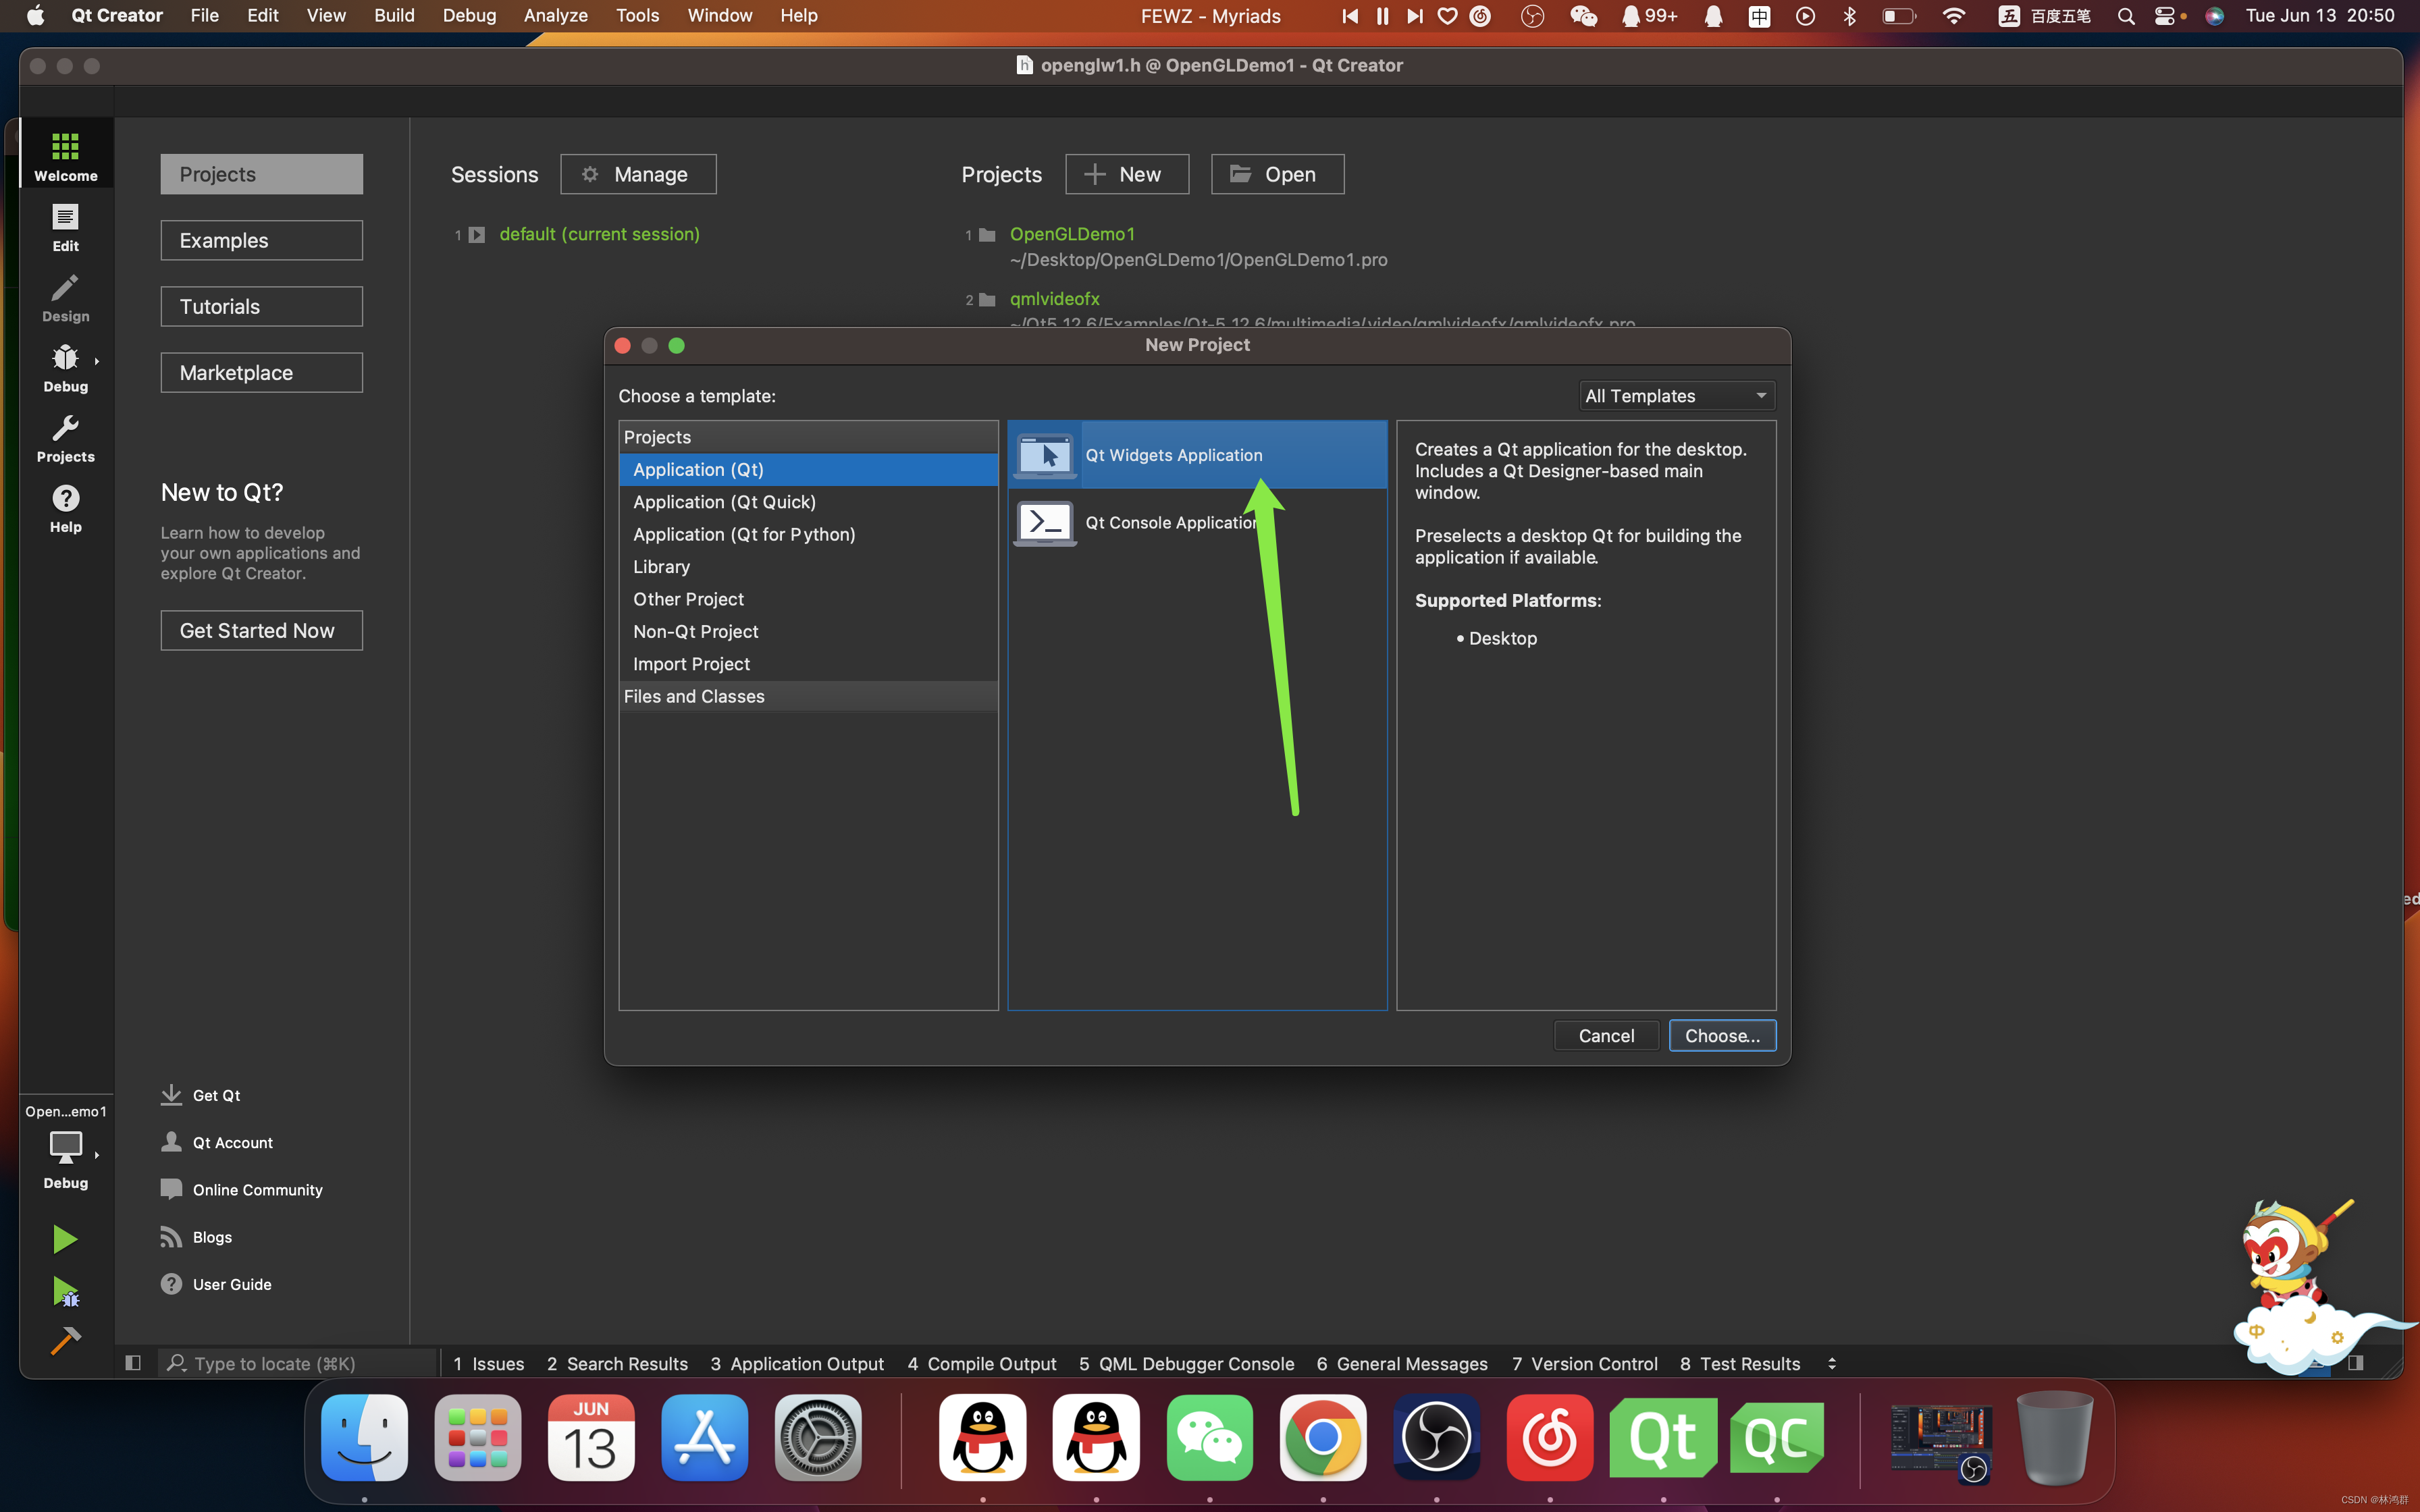Click the Choose... button
The height and width of the screenshot is (1512, 2420).
[x=1721, y=1036]
